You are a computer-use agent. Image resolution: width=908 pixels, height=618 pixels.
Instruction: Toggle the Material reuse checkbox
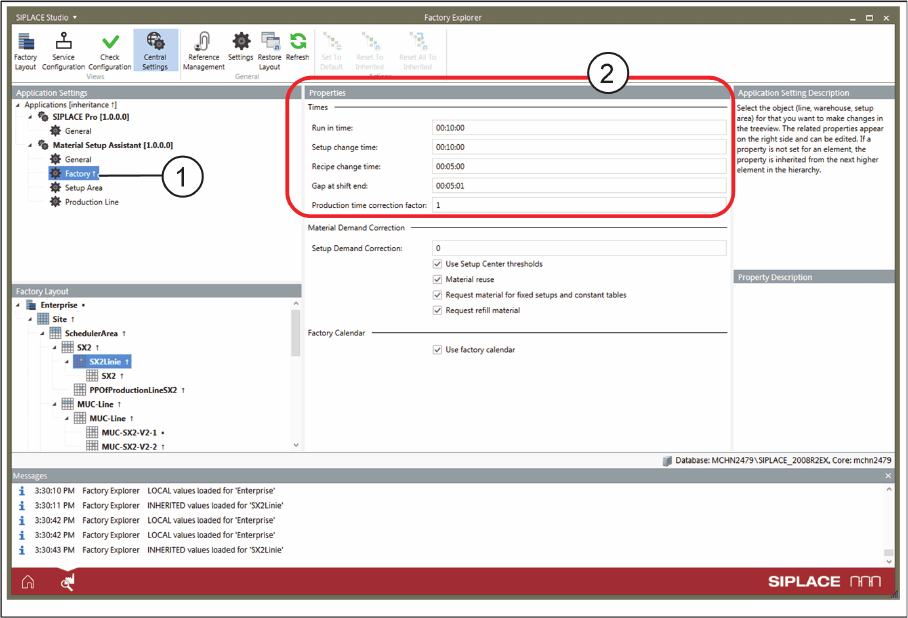(x=437, y=280)
